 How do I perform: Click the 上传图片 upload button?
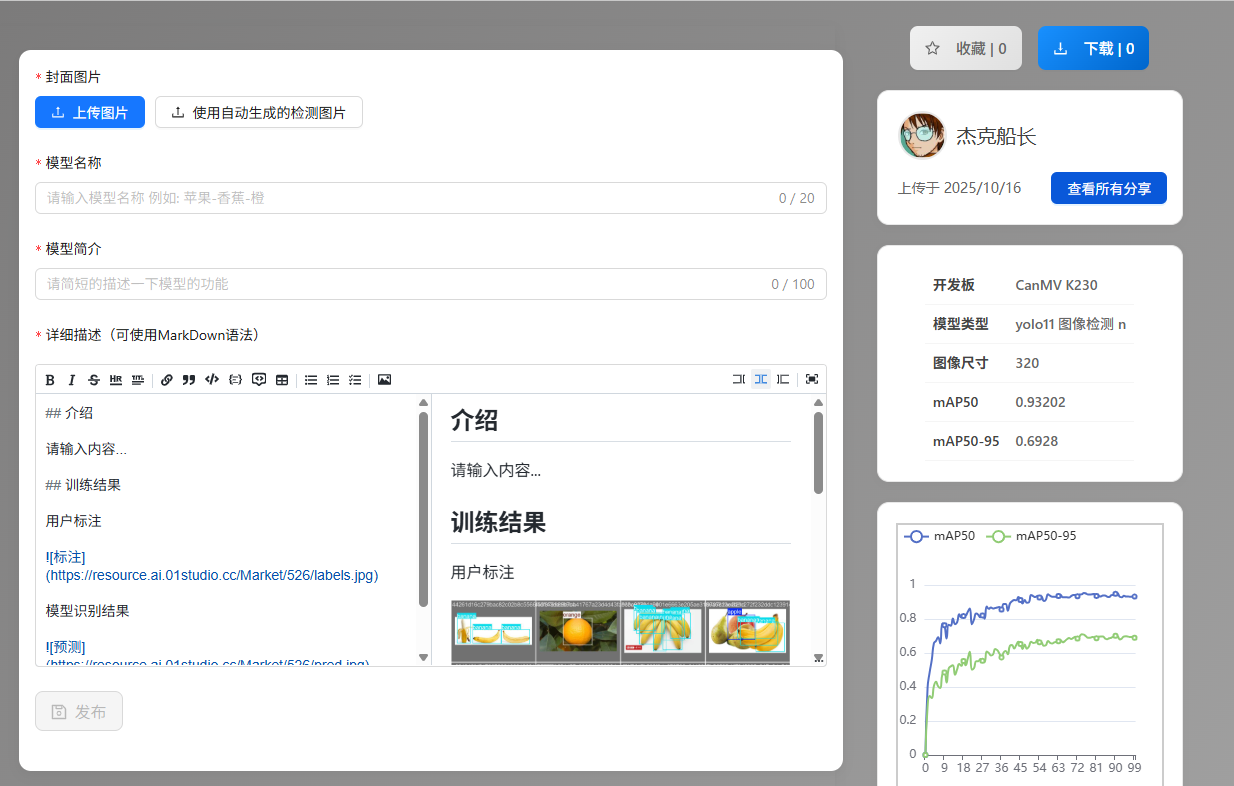point(90,113)
